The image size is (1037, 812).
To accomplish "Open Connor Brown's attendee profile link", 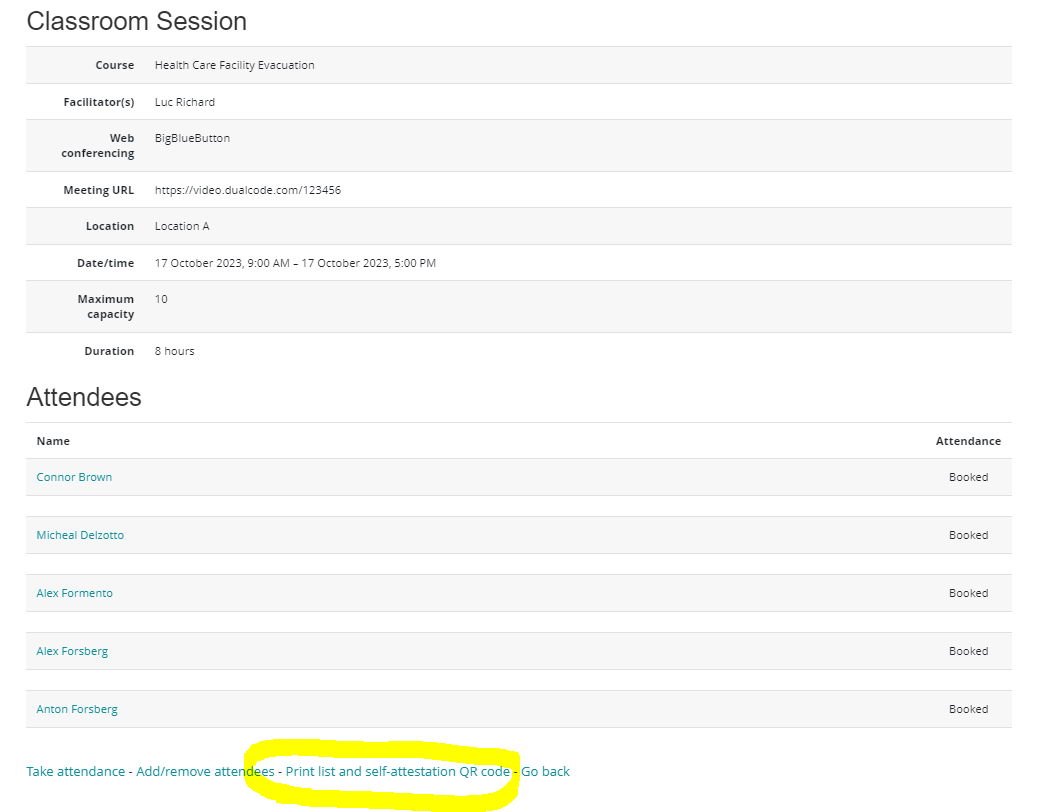I will click(74, 477).
